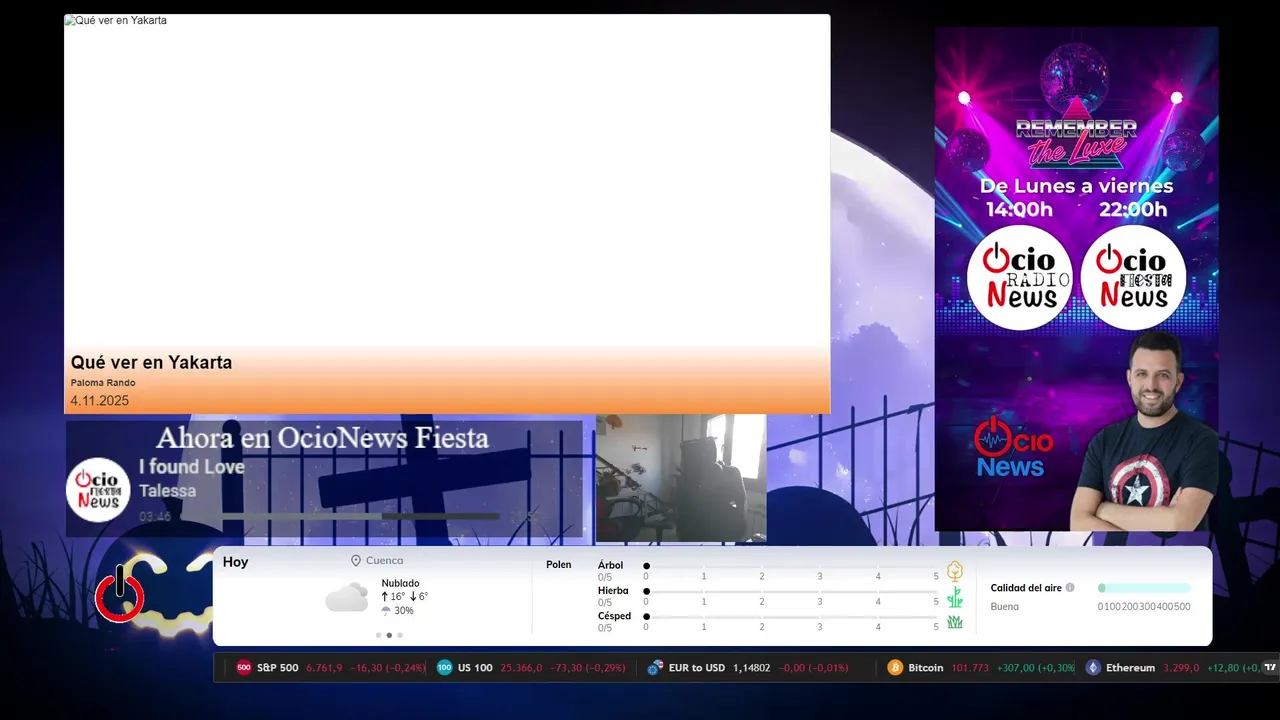The height and width of the screenshot is (720, 1280).
Task: Click the TradingView logo in ticker
Action: (x=1270, y=668)
